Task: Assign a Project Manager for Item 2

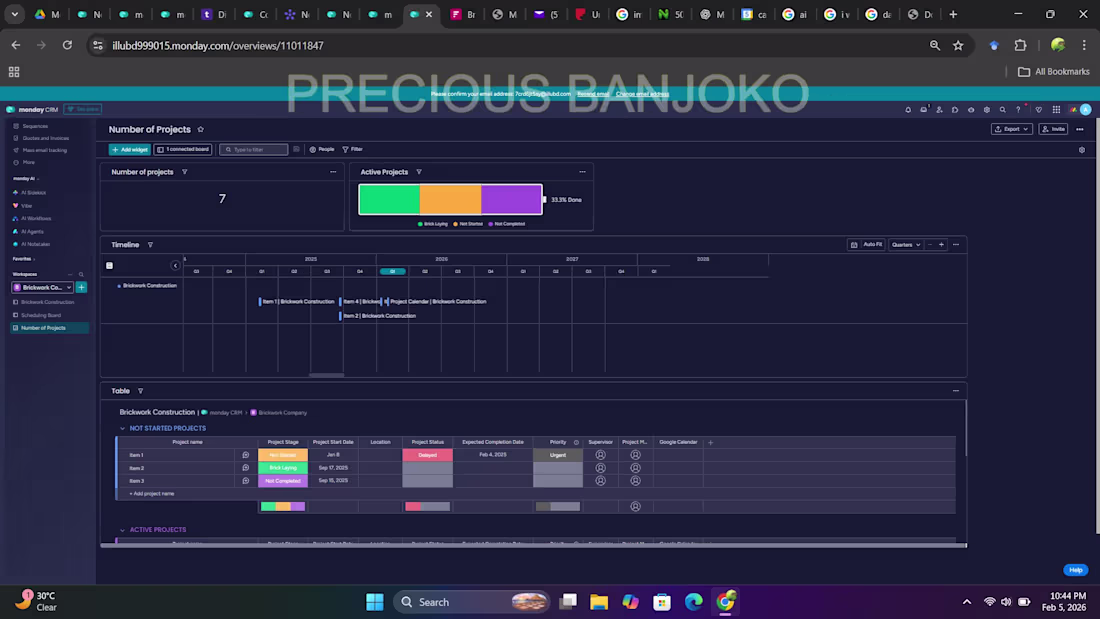Action: [635, 468]
